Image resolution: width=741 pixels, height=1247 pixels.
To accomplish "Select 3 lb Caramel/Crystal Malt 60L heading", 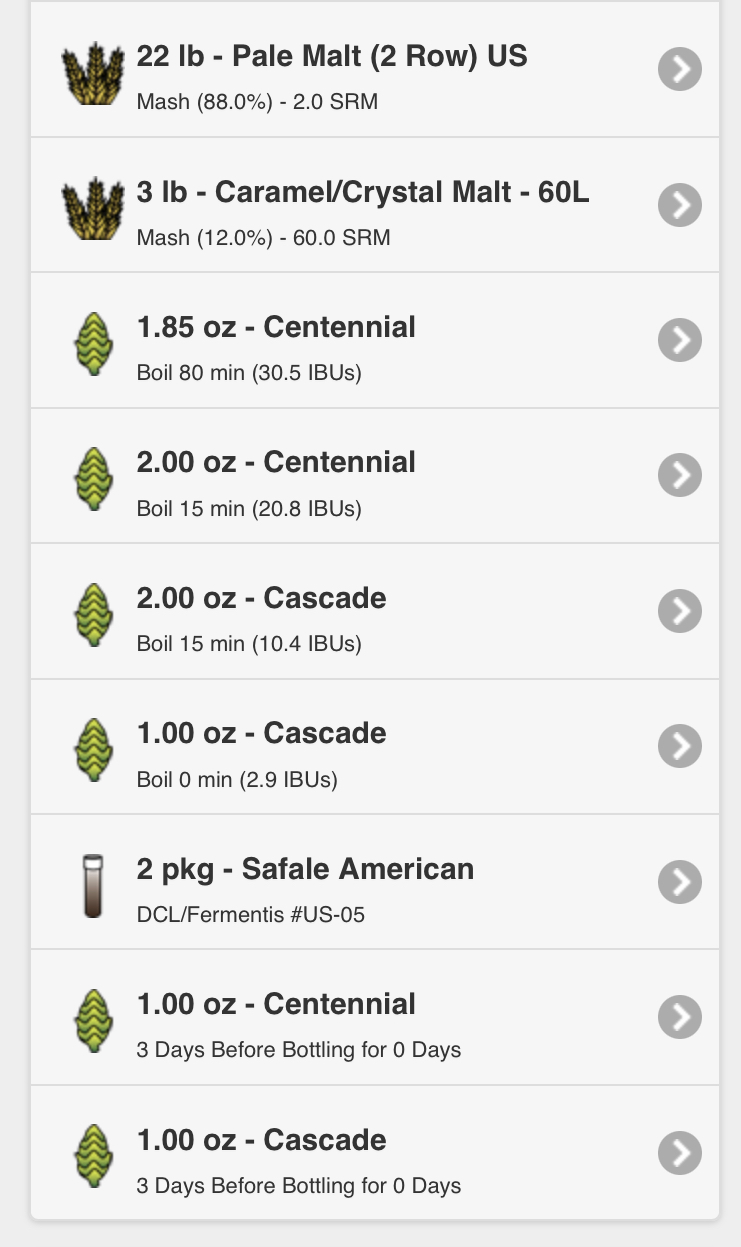I will tap(363, 192).
